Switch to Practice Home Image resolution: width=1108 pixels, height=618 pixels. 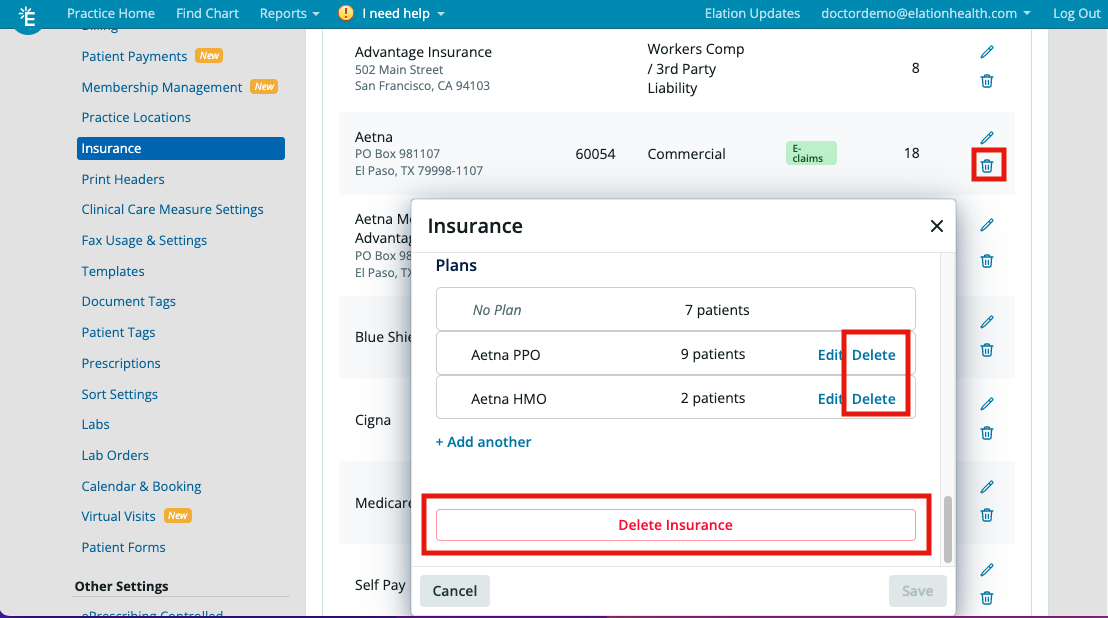(x=111, y=13)
